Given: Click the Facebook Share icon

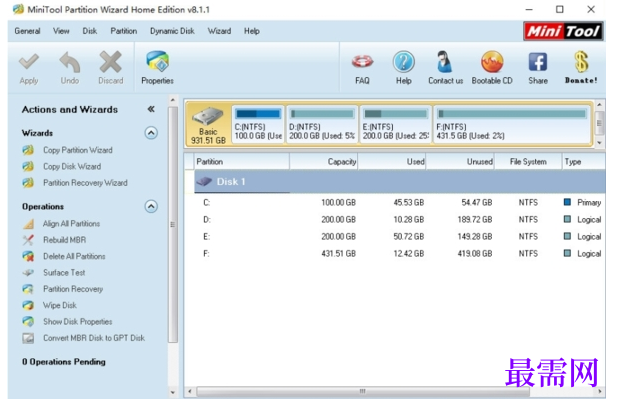Looking at the screenshot, I should pyautogui.click(x=538, y=62).
